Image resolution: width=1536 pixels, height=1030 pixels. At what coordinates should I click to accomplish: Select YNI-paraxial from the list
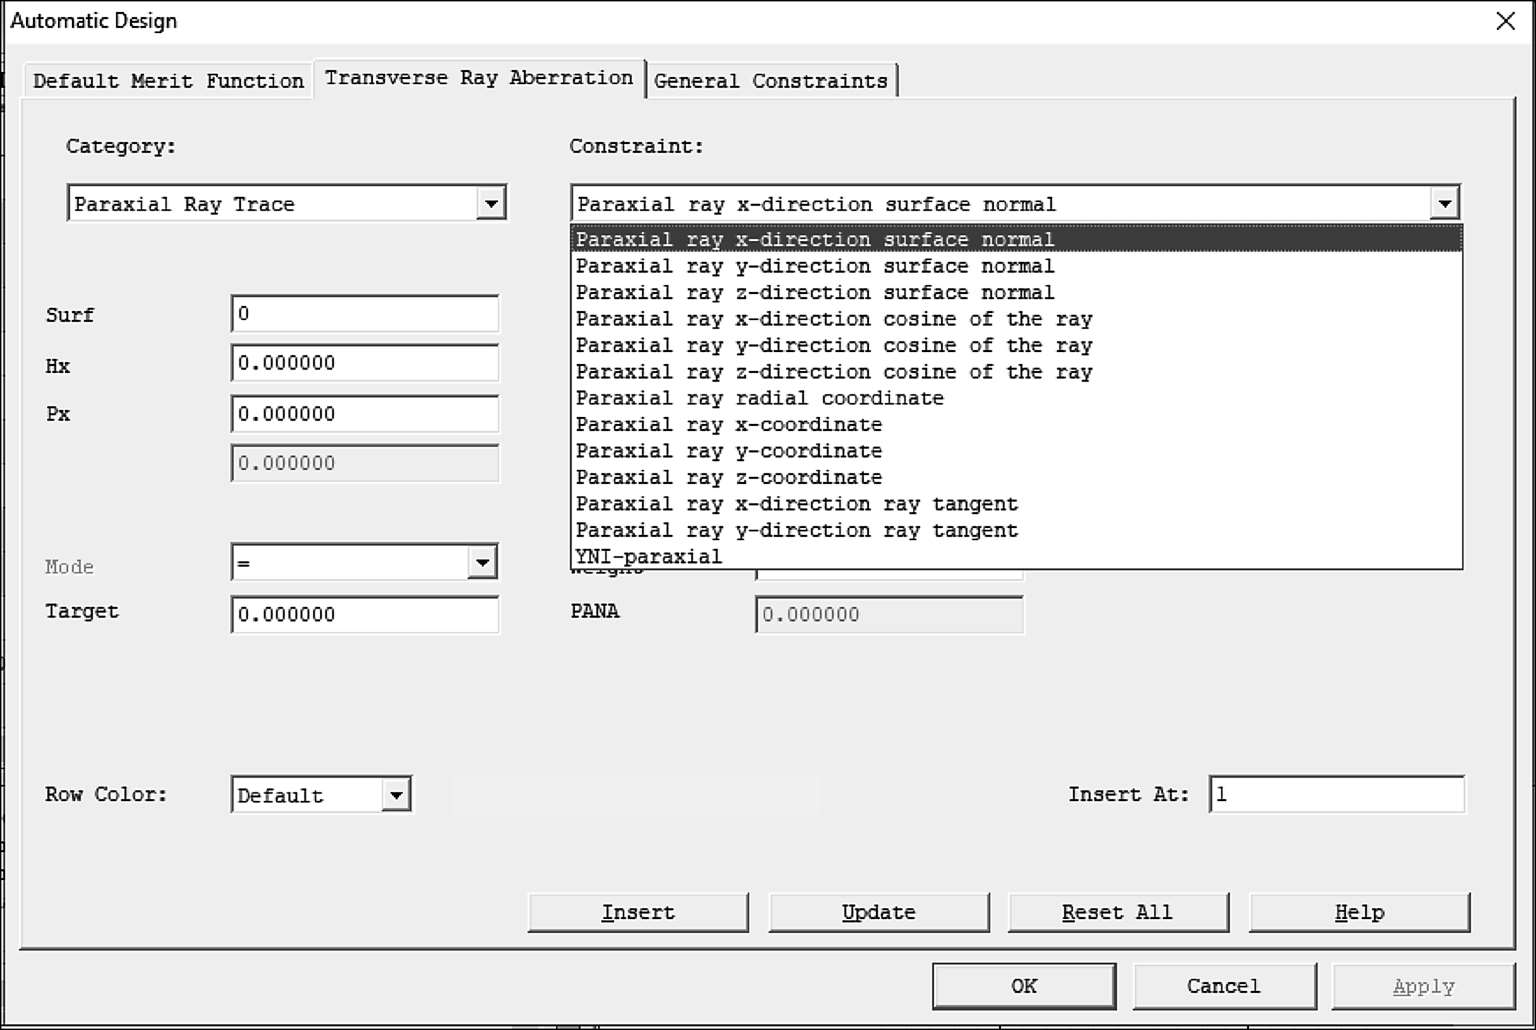[648, 557]
